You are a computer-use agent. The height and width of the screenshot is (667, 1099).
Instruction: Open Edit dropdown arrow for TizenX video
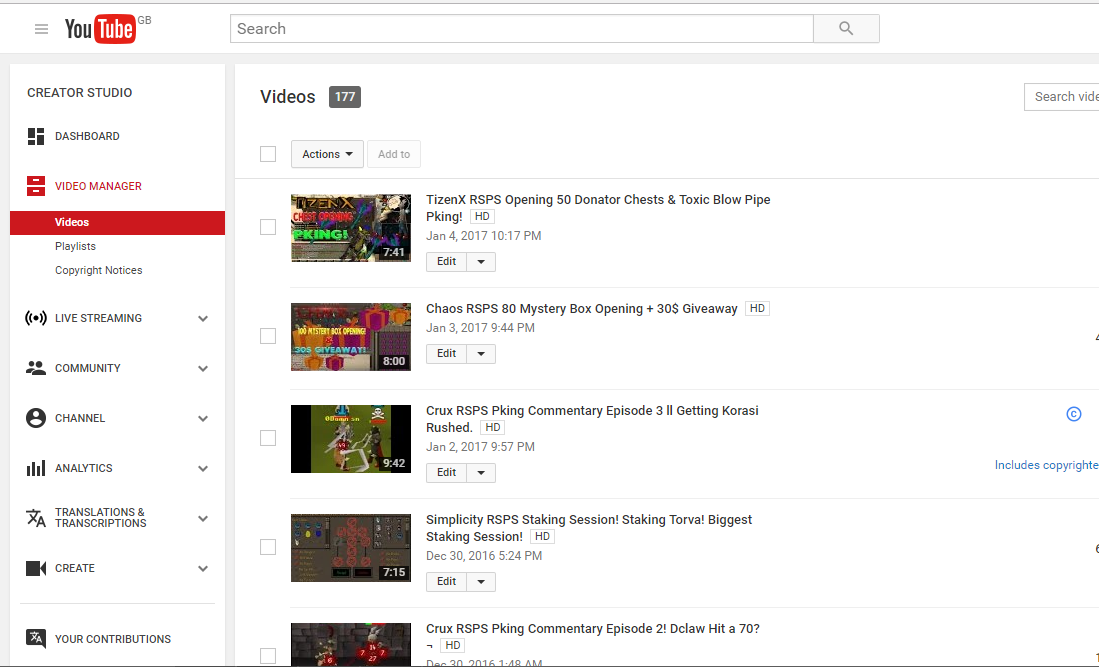481,261
